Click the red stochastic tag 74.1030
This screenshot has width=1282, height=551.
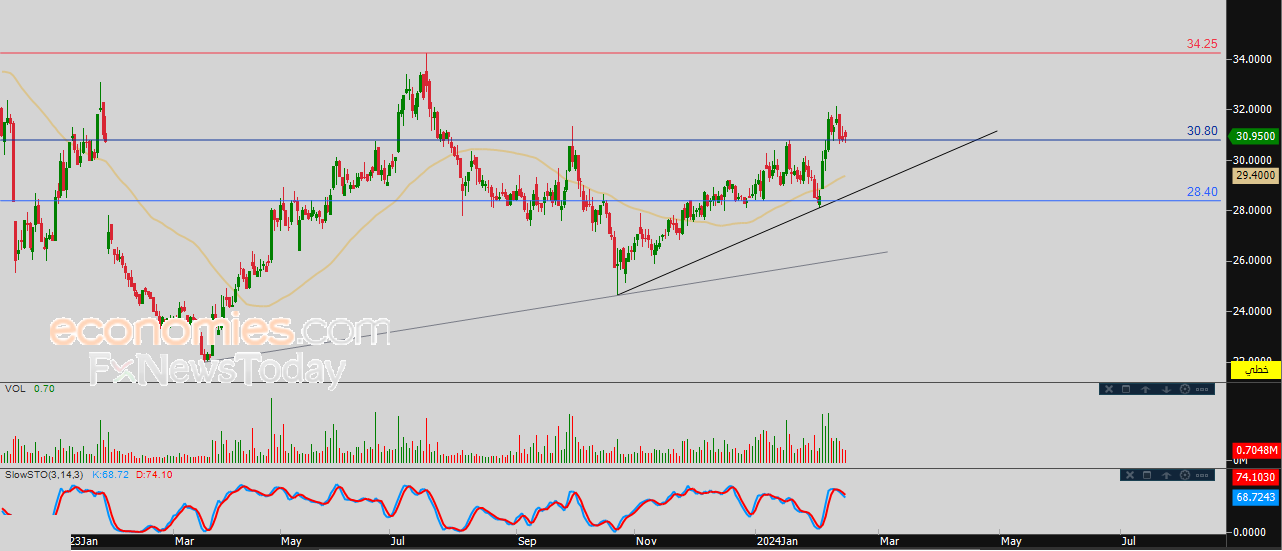(1254, 478)
